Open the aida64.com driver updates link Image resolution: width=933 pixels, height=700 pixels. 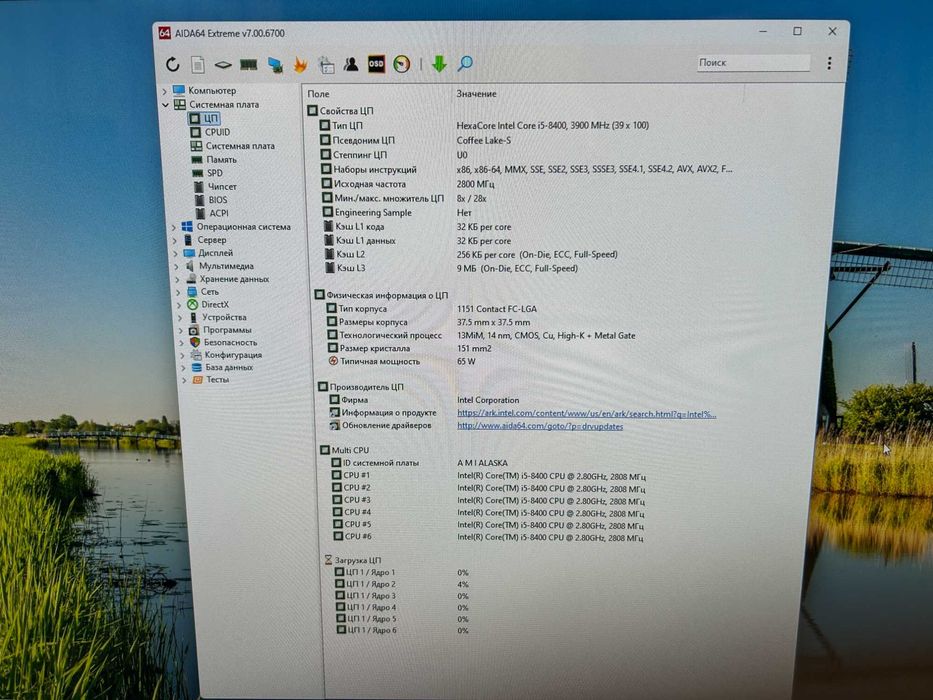(x=540, y=426)
